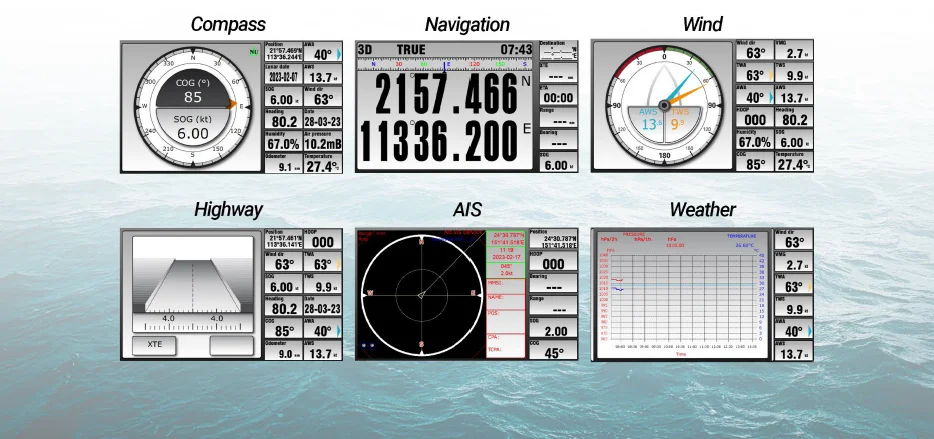The width and height of the screenshot is (934, 439).
Task: Select TWS 9.9 in Highway screen
Action: tap(323, 284)
